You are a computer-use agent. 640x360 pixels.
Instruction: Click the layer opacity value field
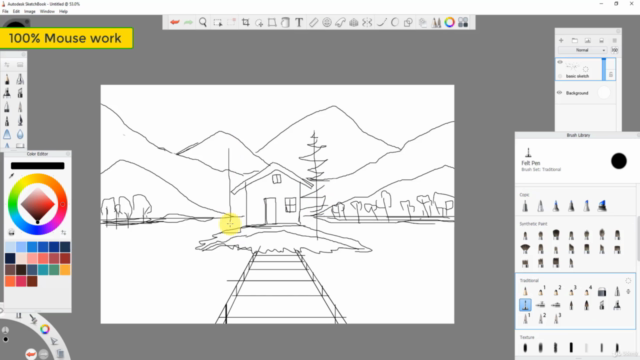click(614, 50)
